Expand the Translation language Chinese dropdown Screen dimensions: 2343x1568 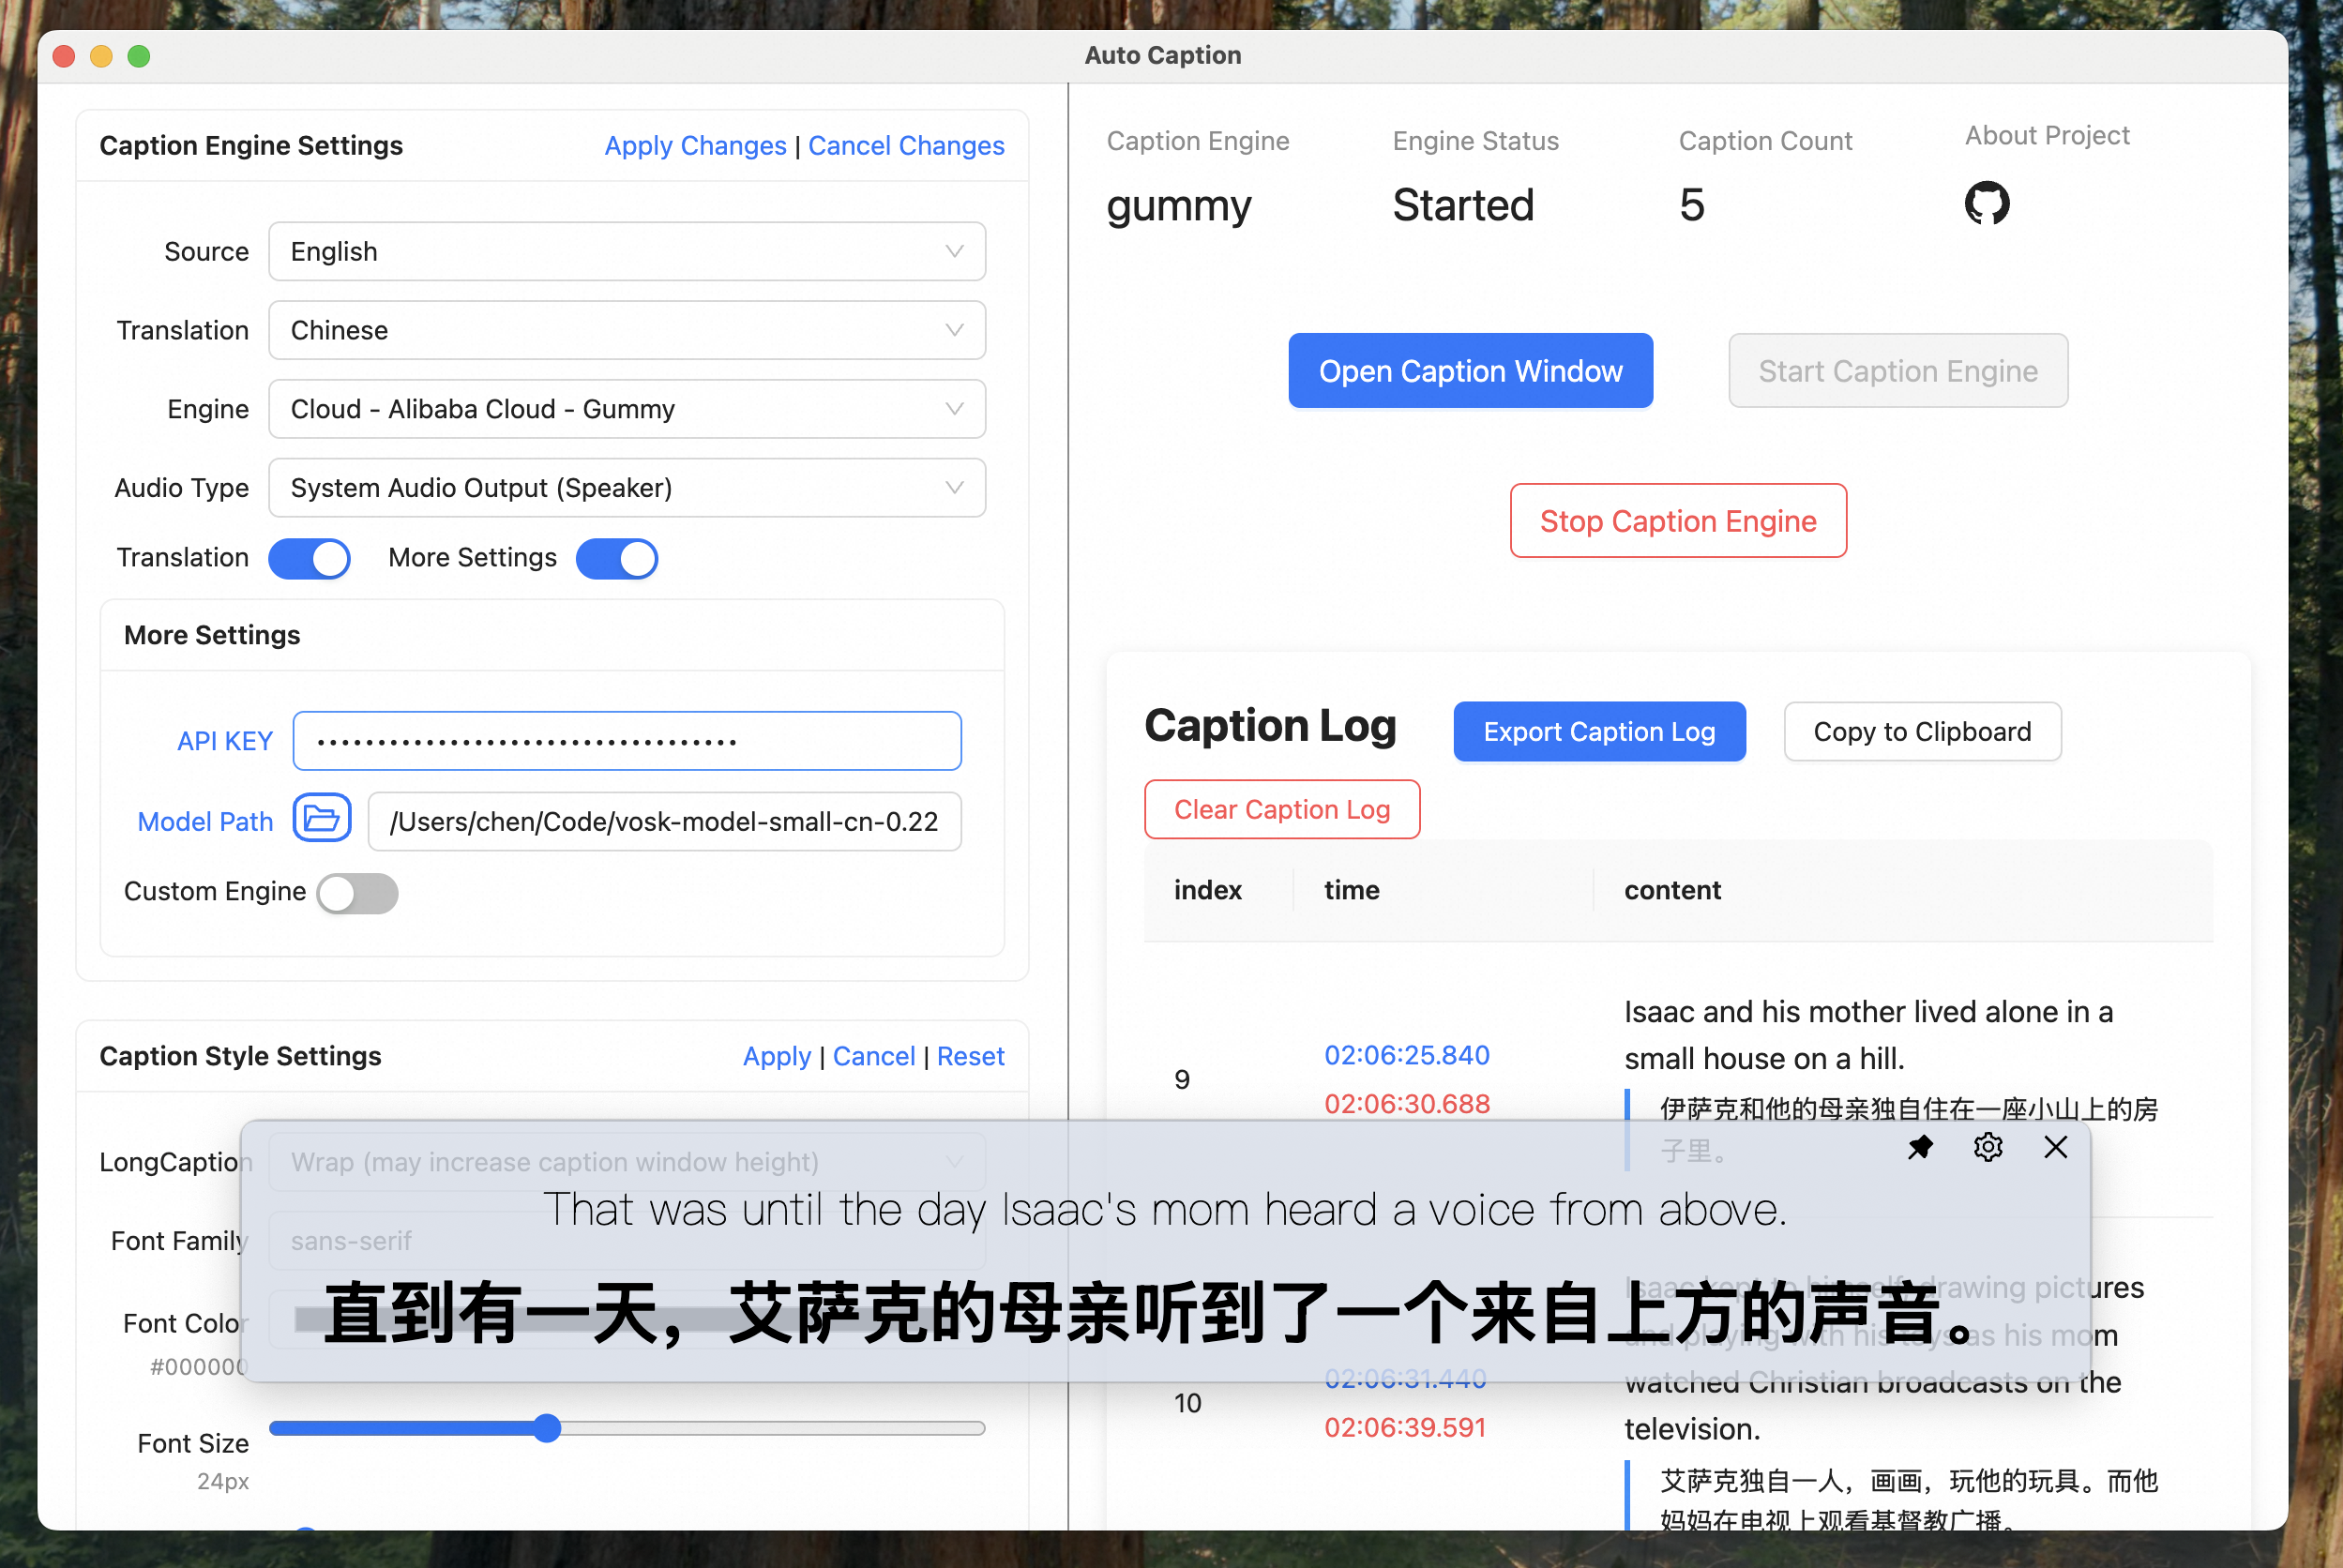[x=626, y=330]
